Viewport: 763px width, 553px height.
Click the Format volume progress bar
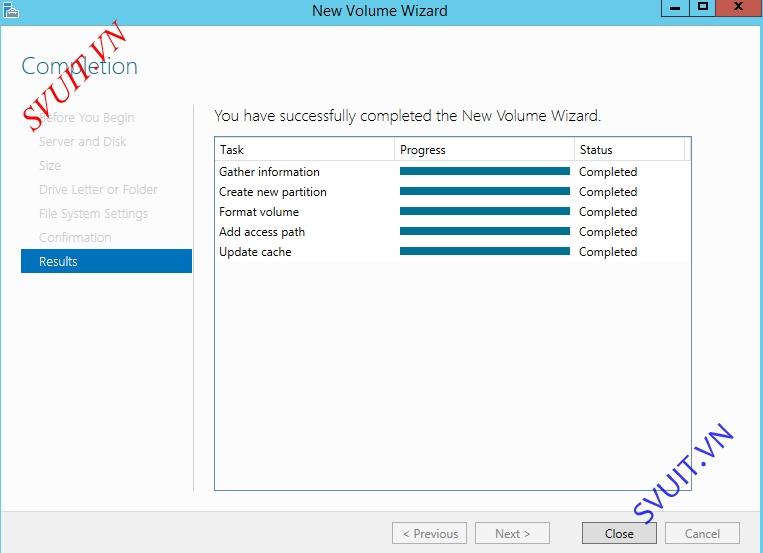(x=485, y=211)
